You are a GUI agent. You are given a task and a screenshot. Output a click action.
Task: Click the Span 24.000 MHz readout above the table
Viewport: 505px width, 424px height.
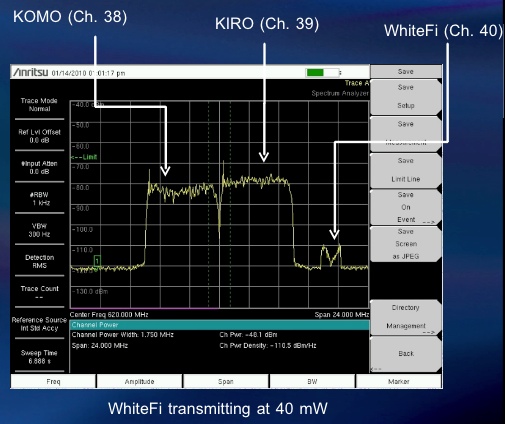[342, 314]
